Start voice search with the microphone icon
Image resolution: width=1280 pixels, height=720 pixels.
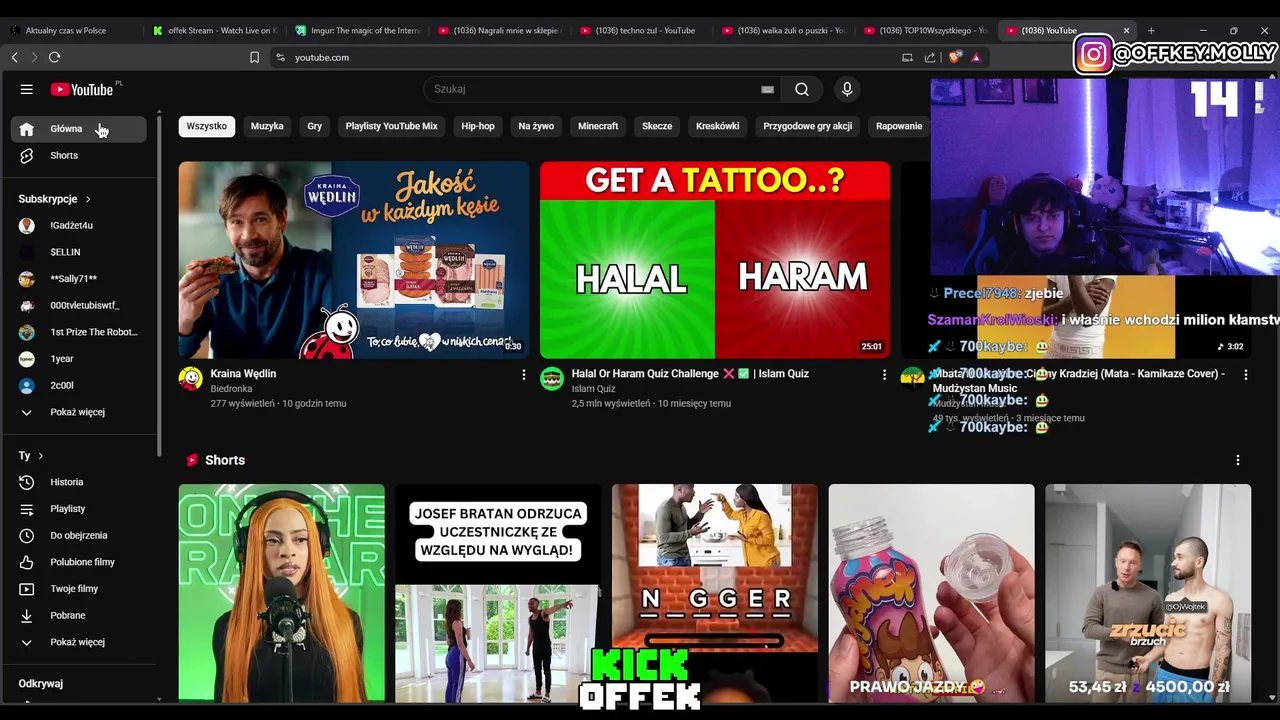pyautogui.click(x=847, y=89)
